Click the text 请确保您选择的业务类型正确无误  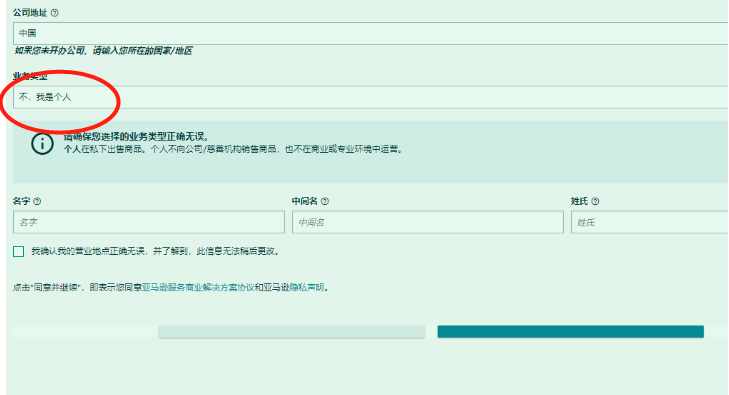pyautogui.click(x=137, y=137)
